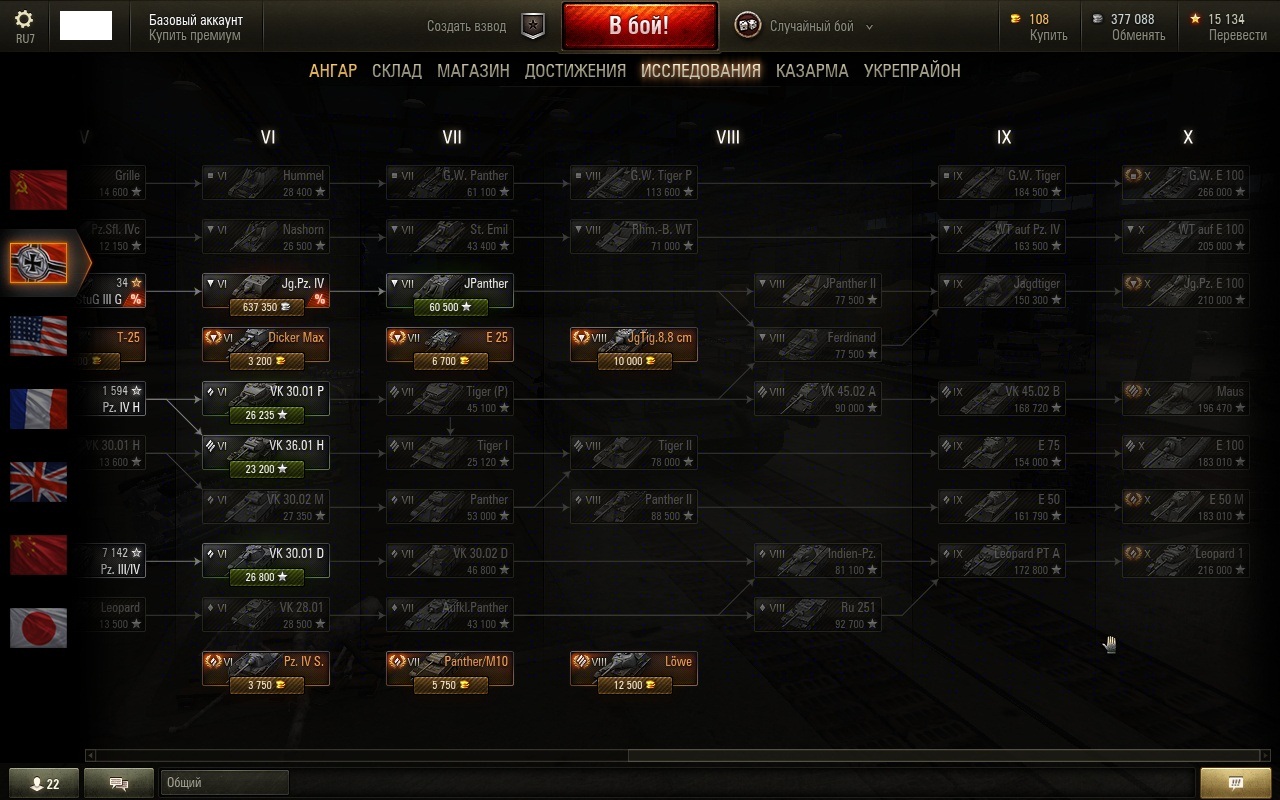Screen dimensions: 1280x800
Task: Select the USA nation flag
Action: tap(38, 336)
